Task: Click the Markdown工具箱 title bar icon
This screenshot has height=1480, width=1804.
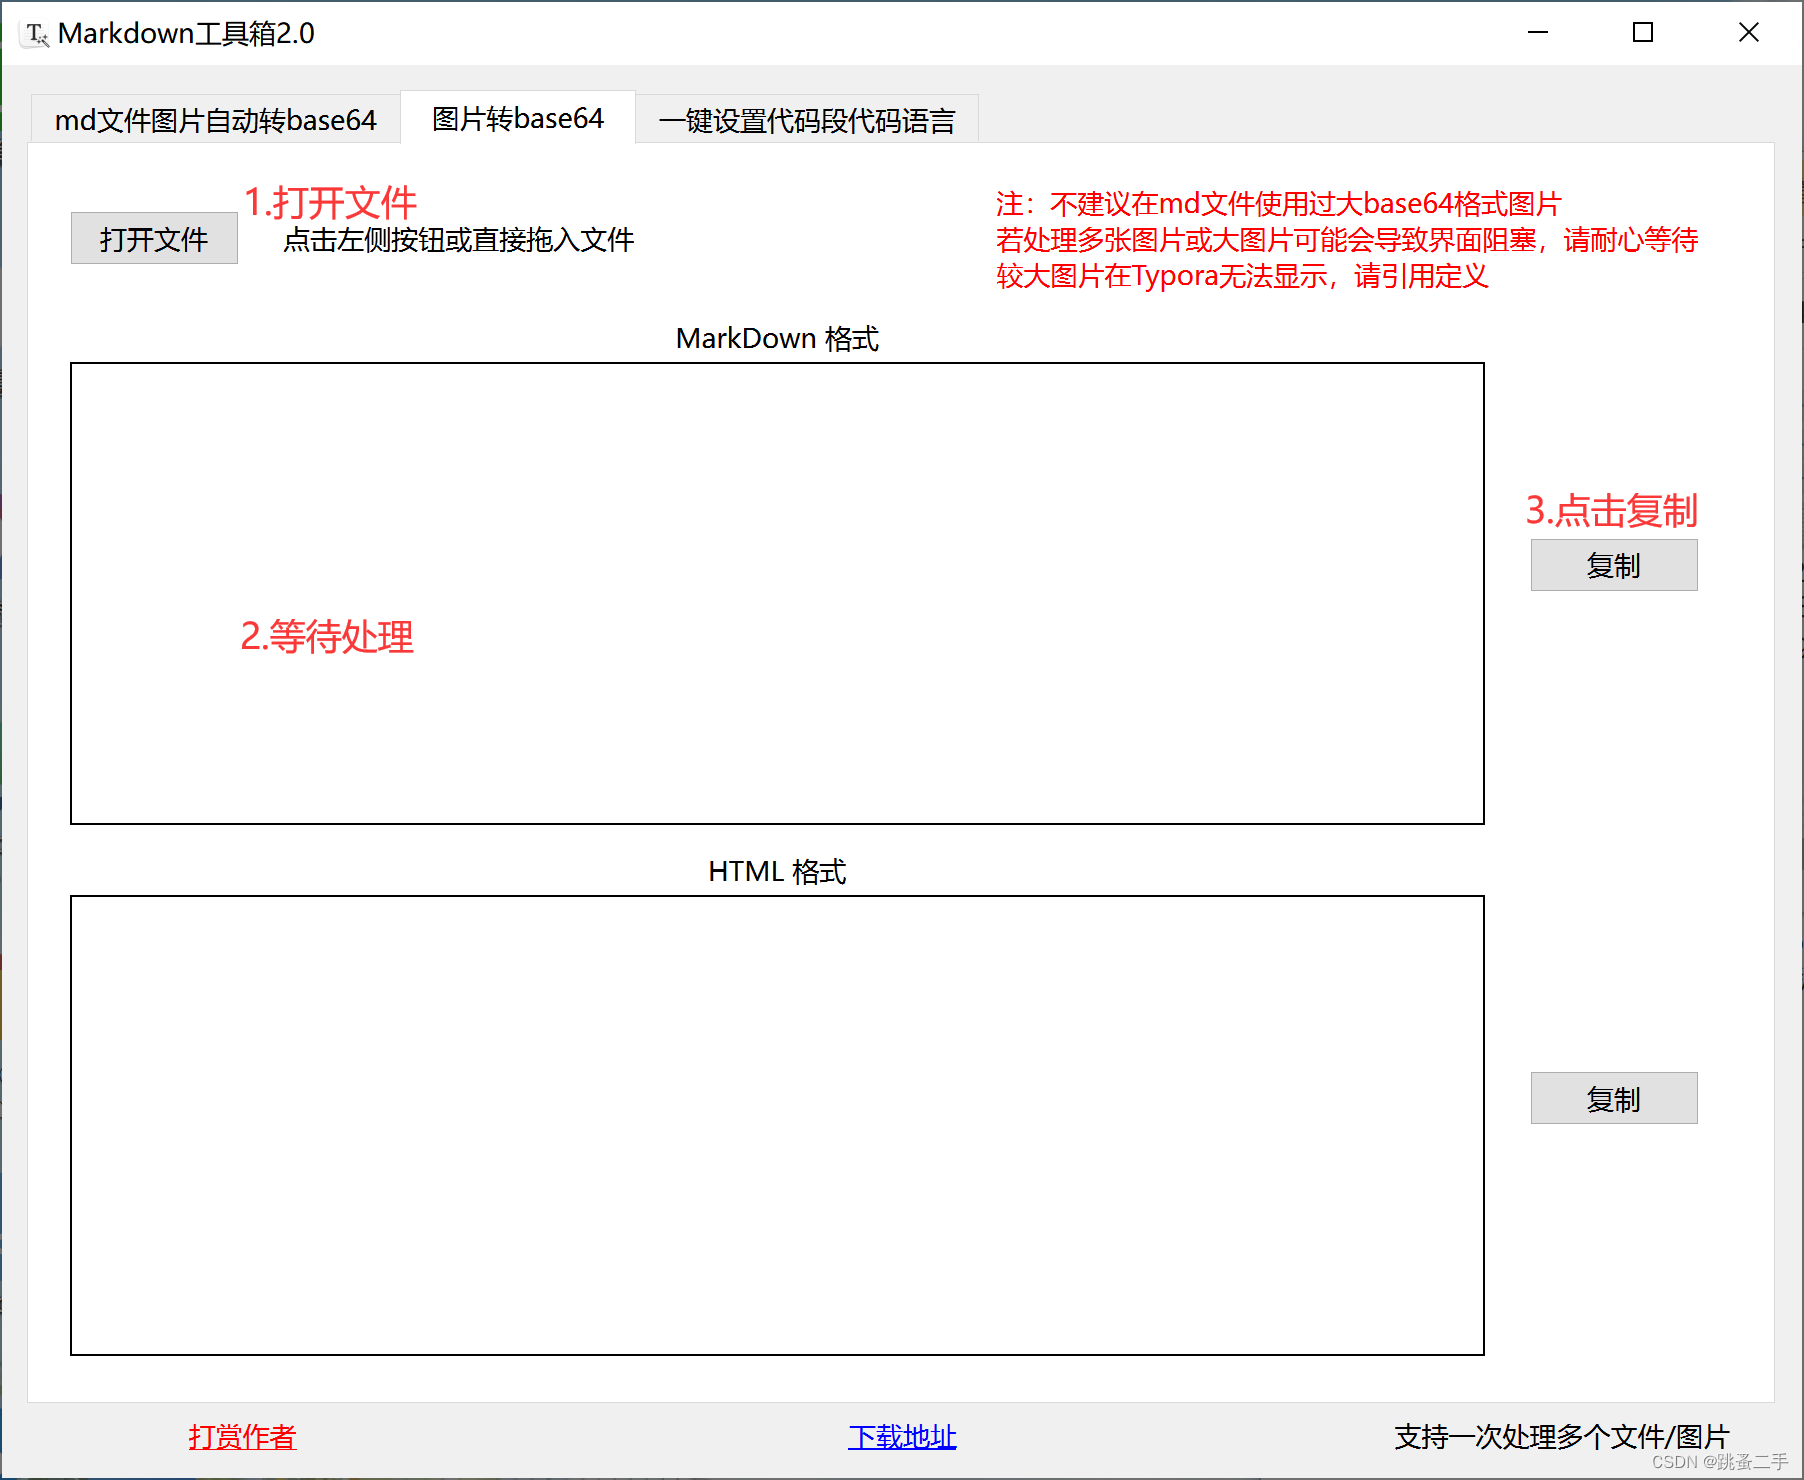Action: (x=35, y=32)
